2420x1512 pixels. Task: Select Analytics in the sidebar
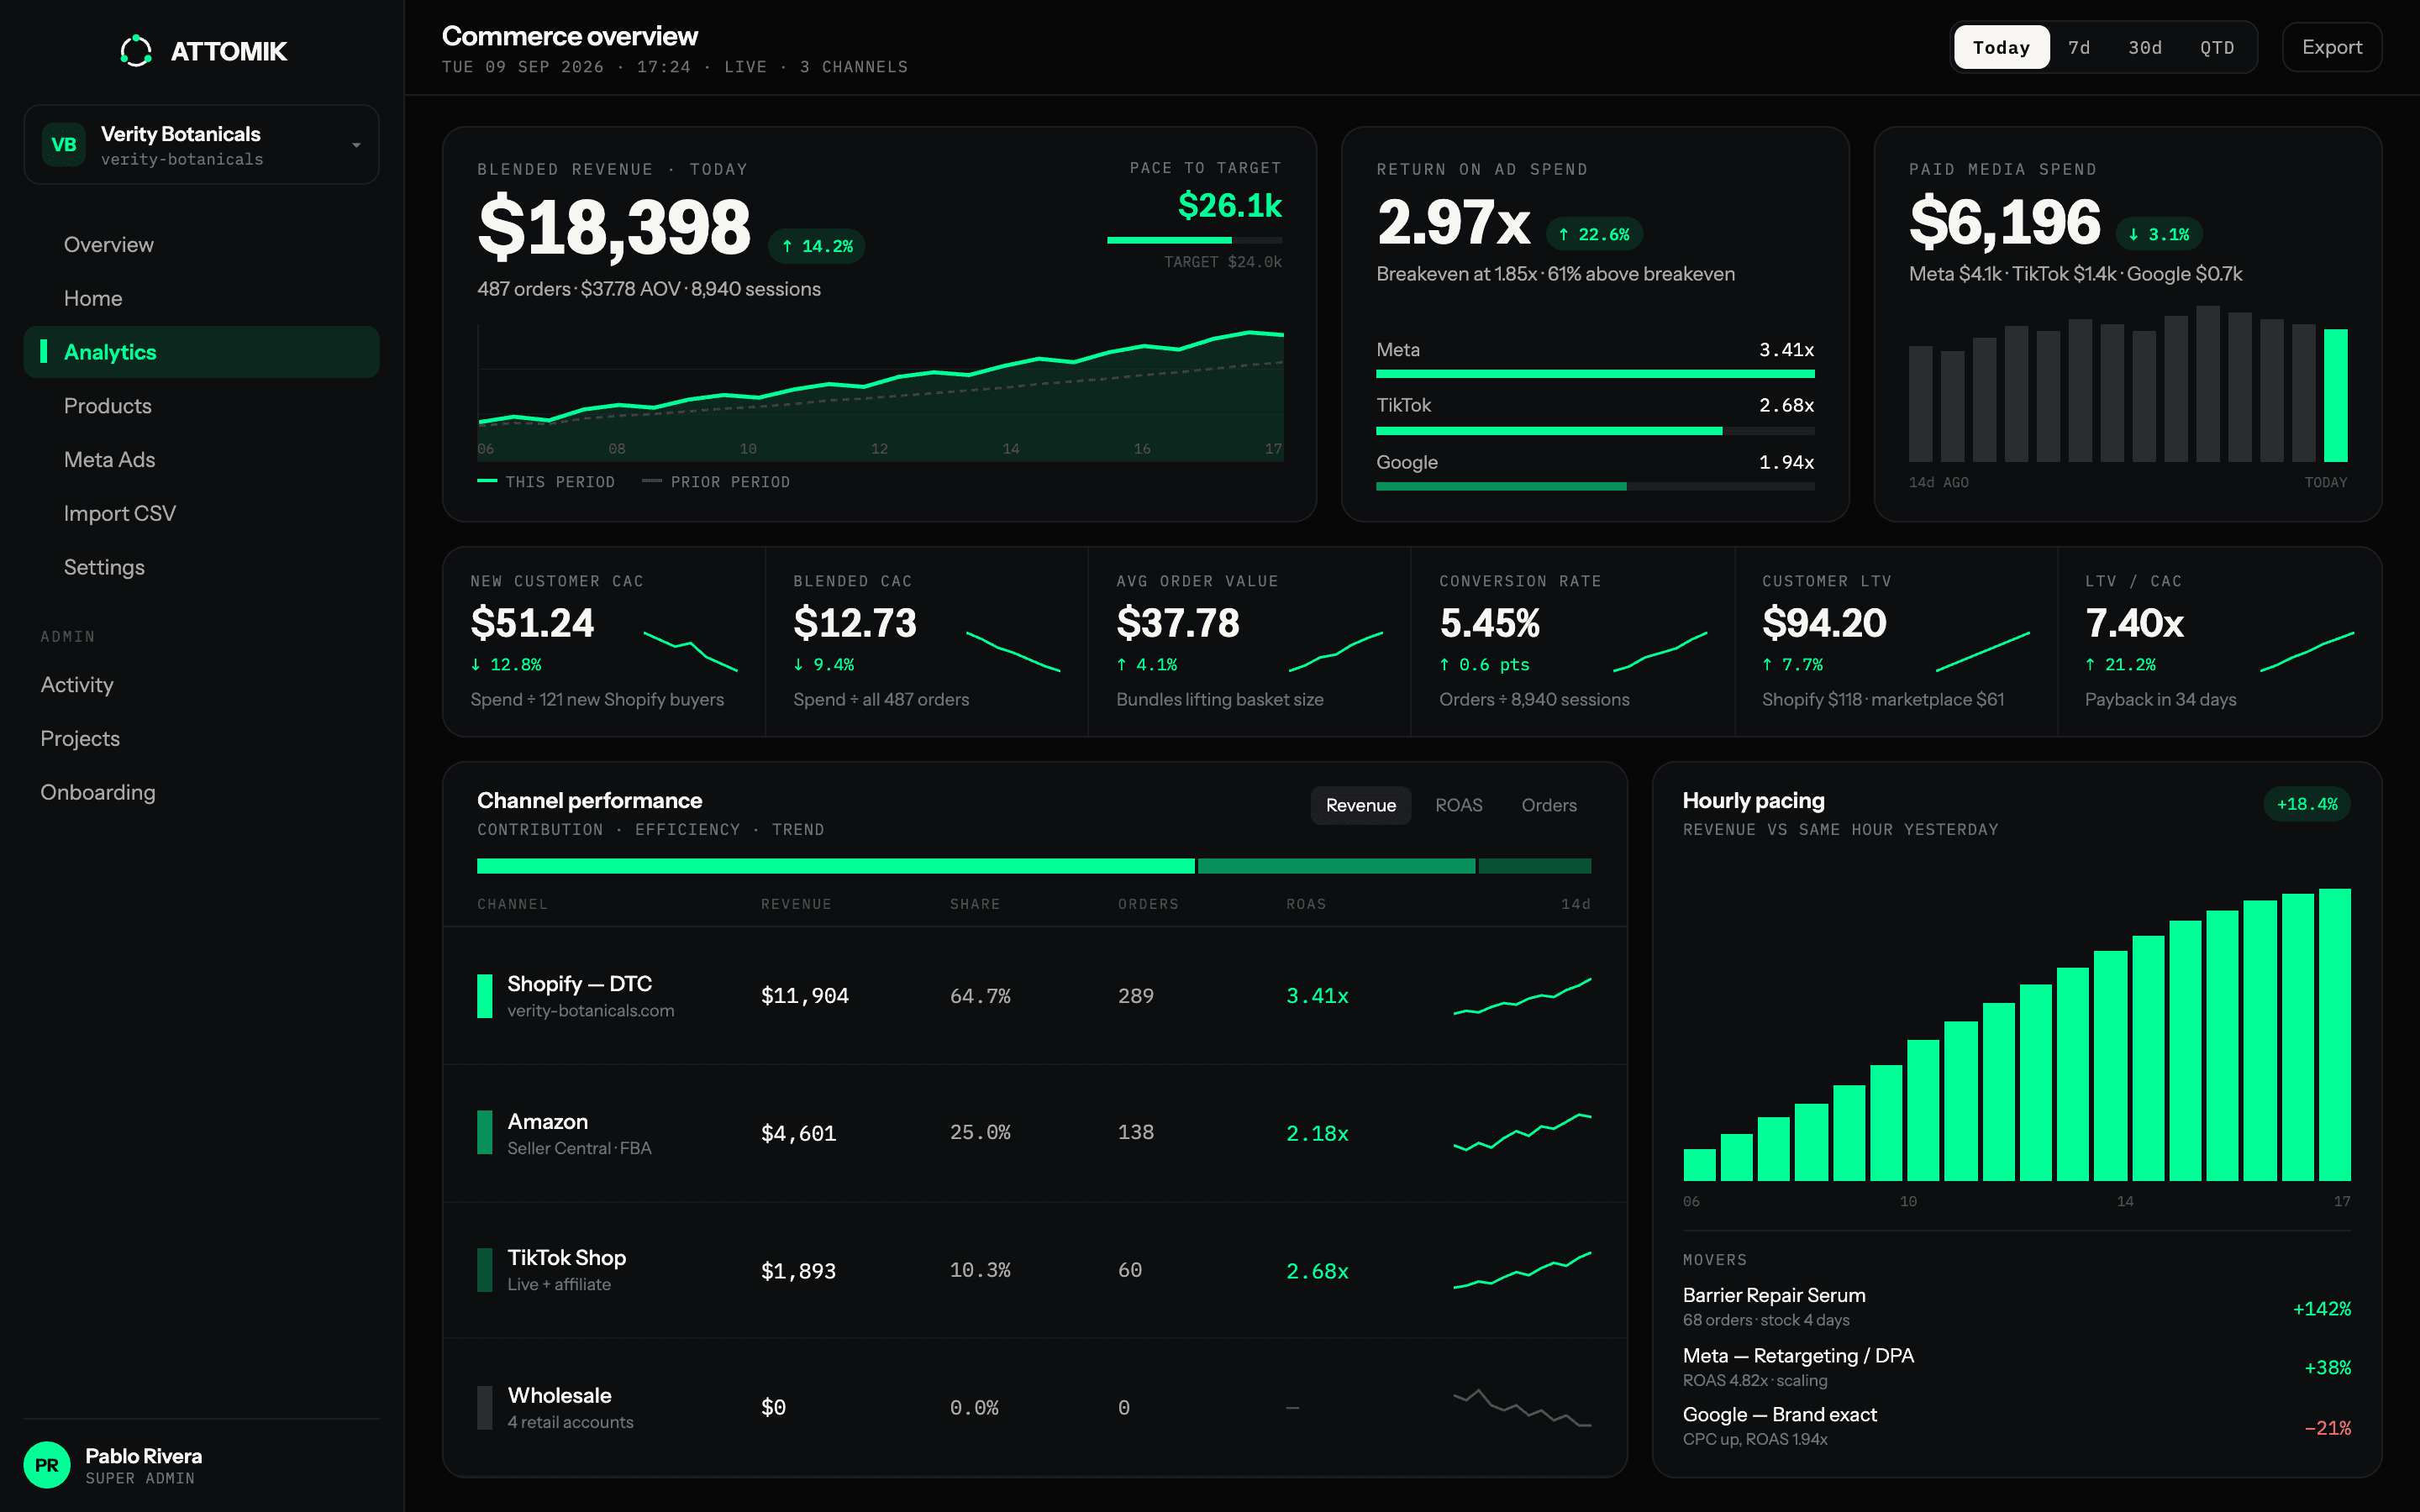click(201, 352)
